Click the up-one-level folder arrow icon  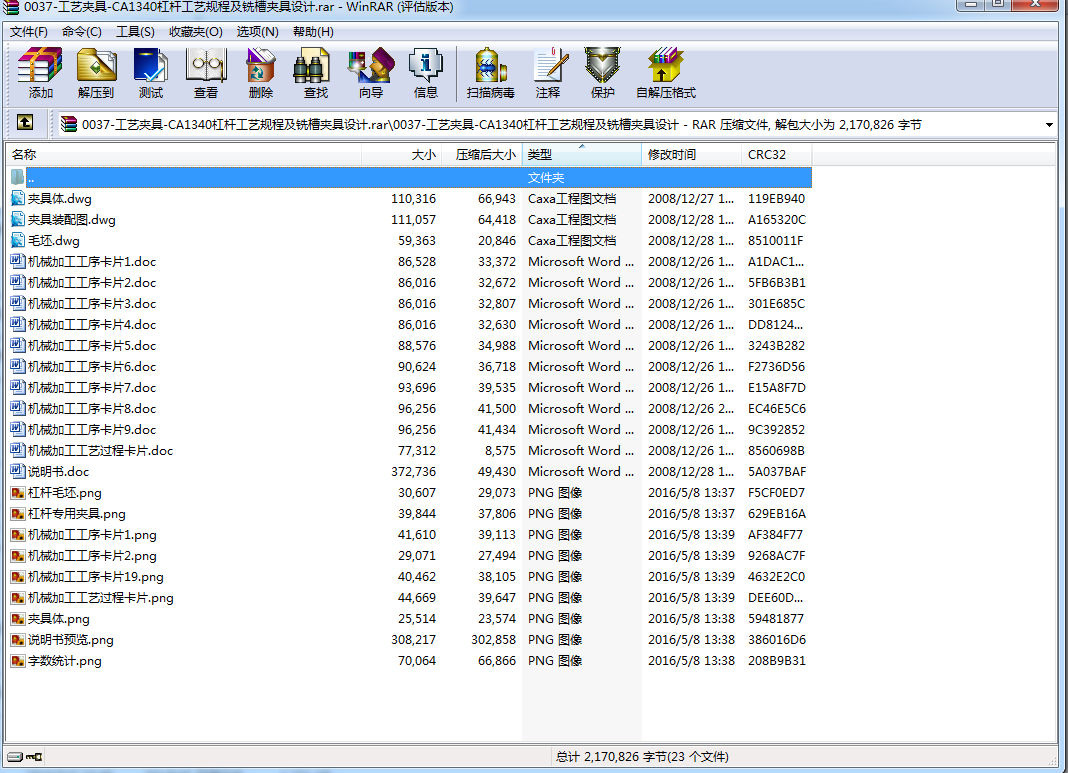25,123
